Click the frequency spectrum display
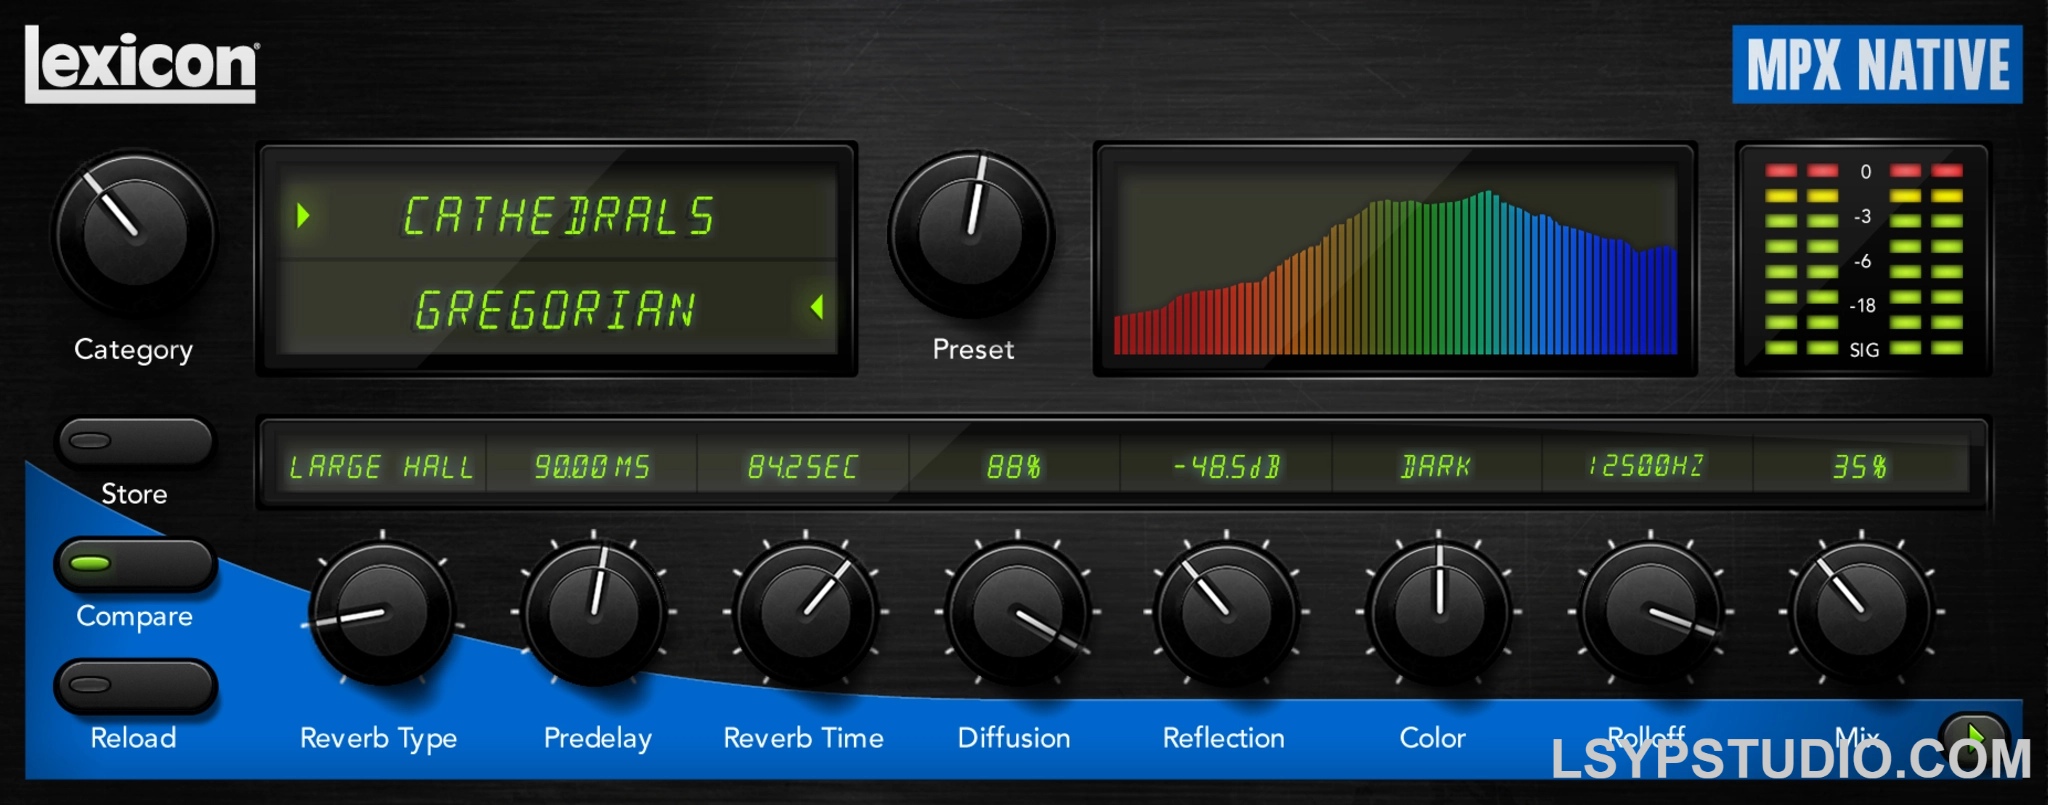The image size is (2048, 805). point(1396,260)
